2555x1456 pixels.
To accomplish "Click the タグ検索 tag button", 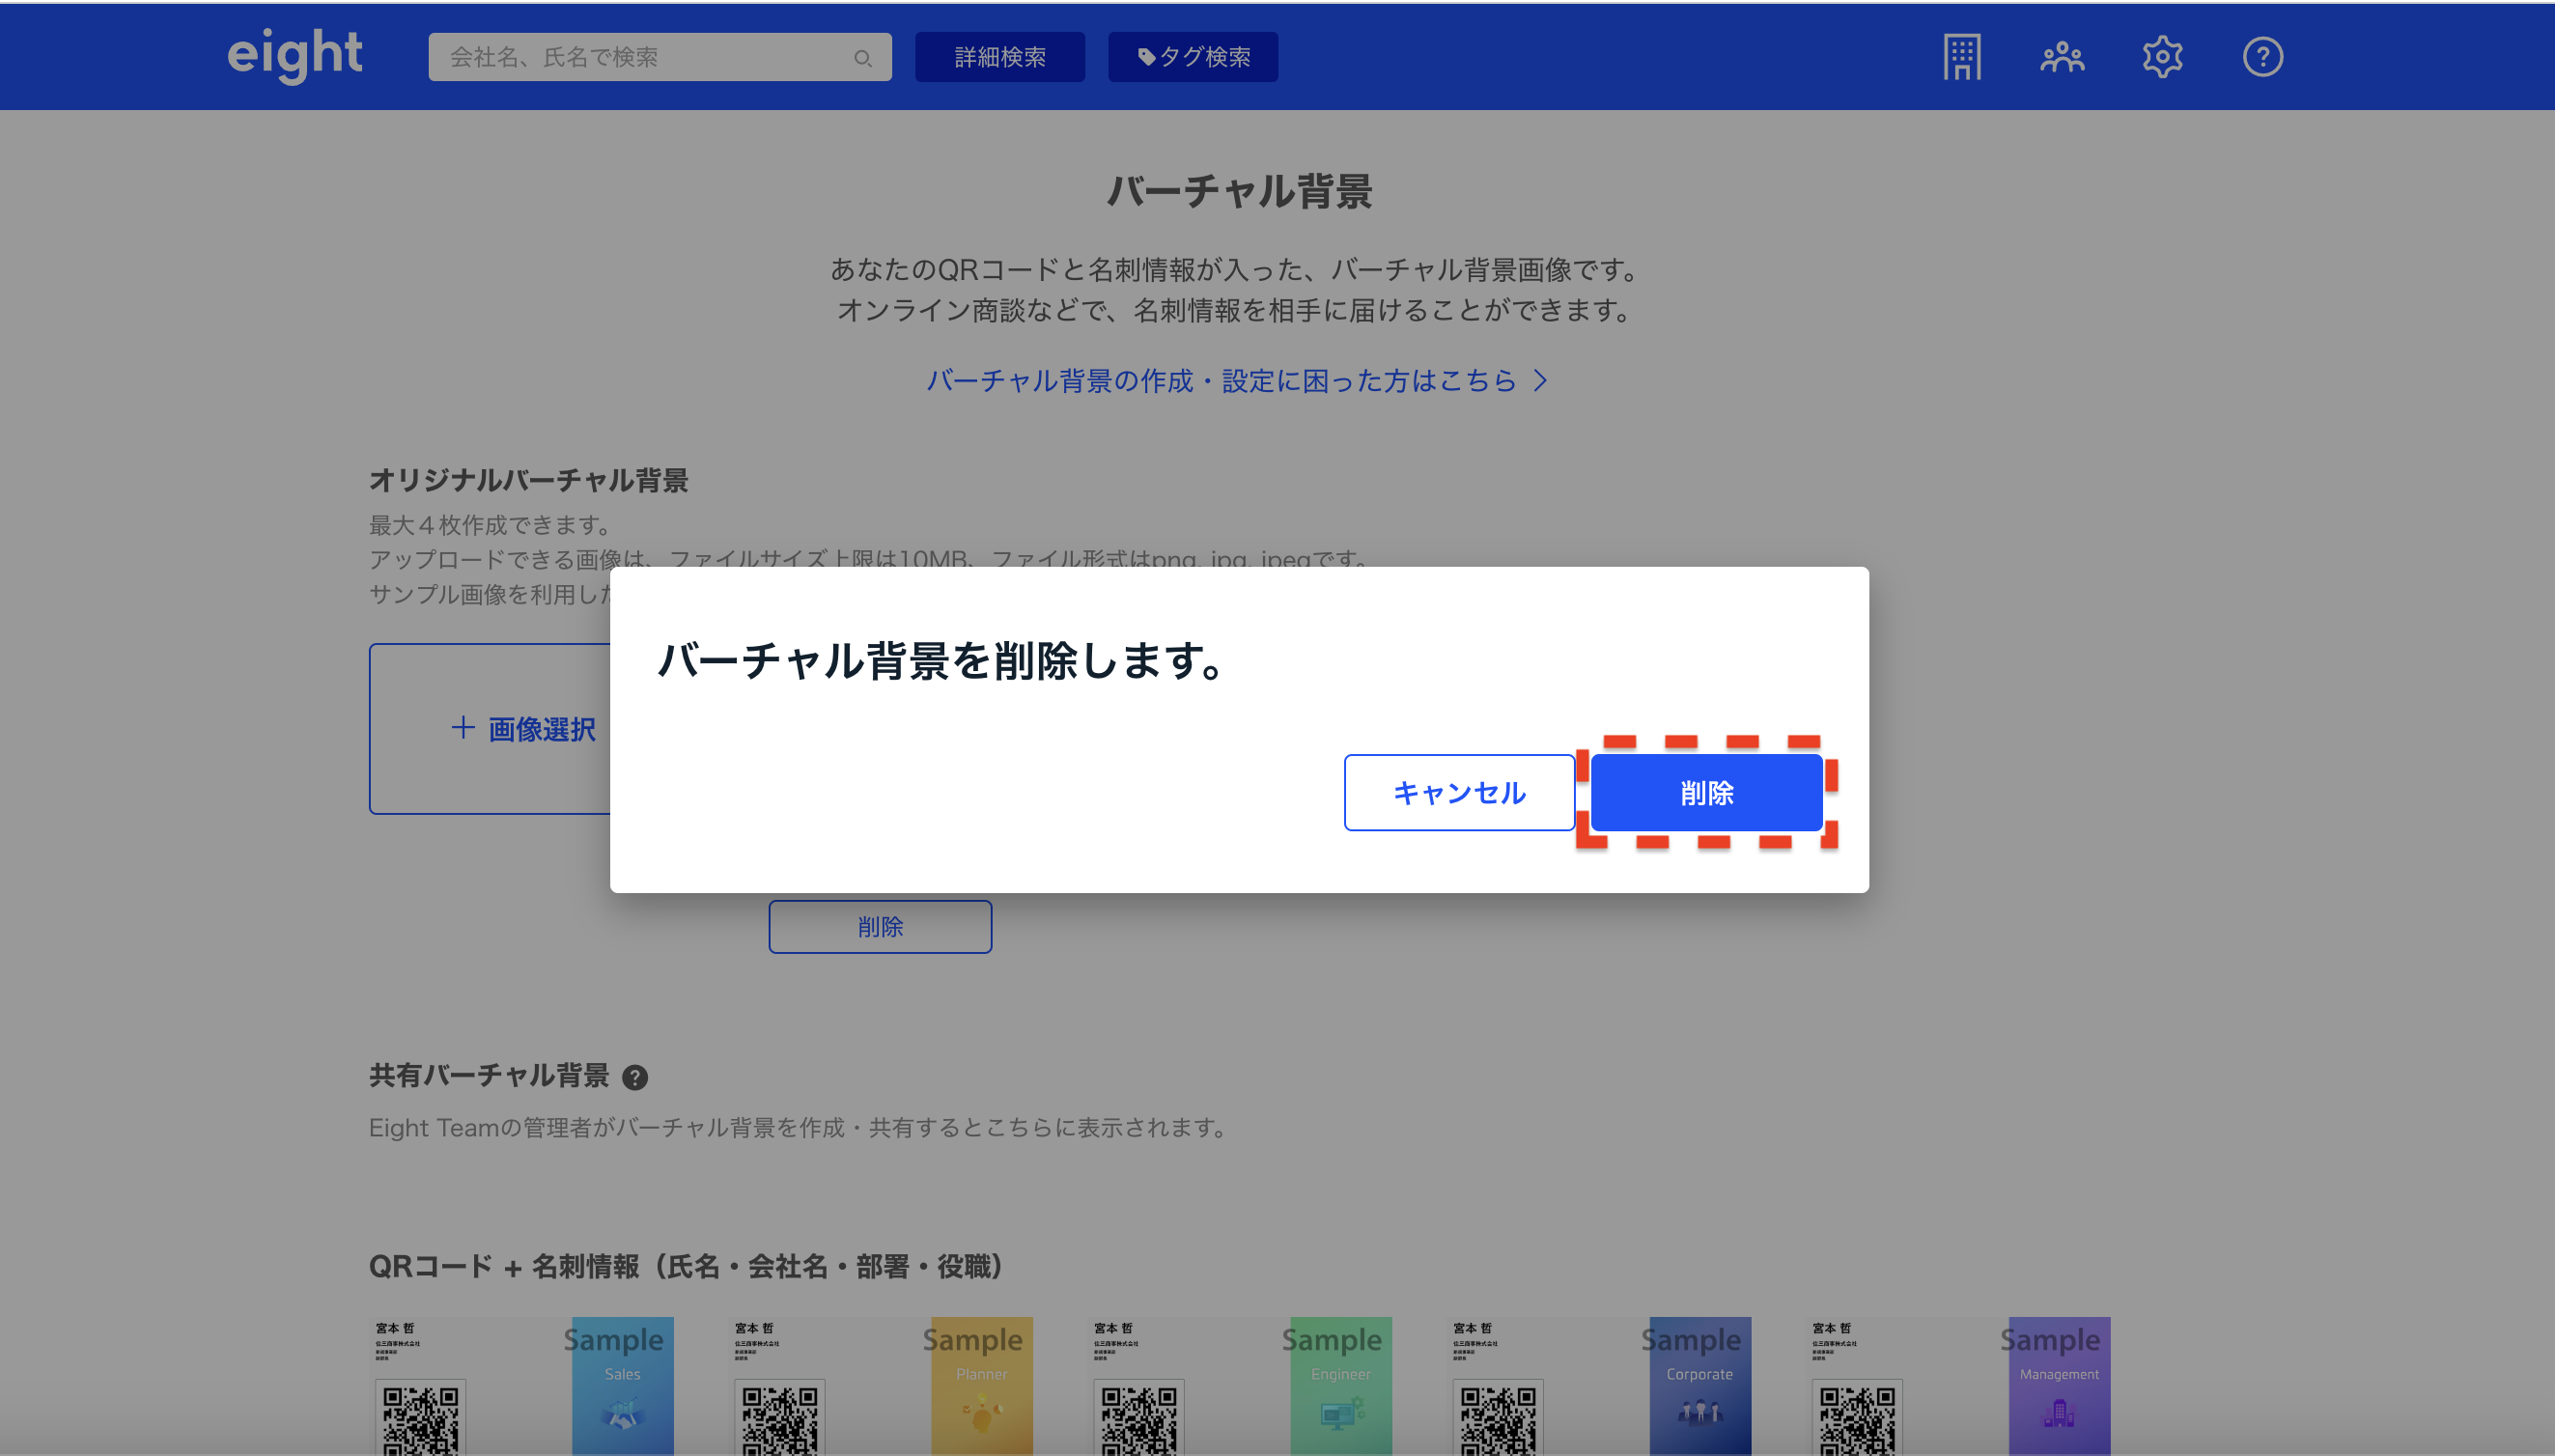I will pyautogui.click(x=1193, y=57).
